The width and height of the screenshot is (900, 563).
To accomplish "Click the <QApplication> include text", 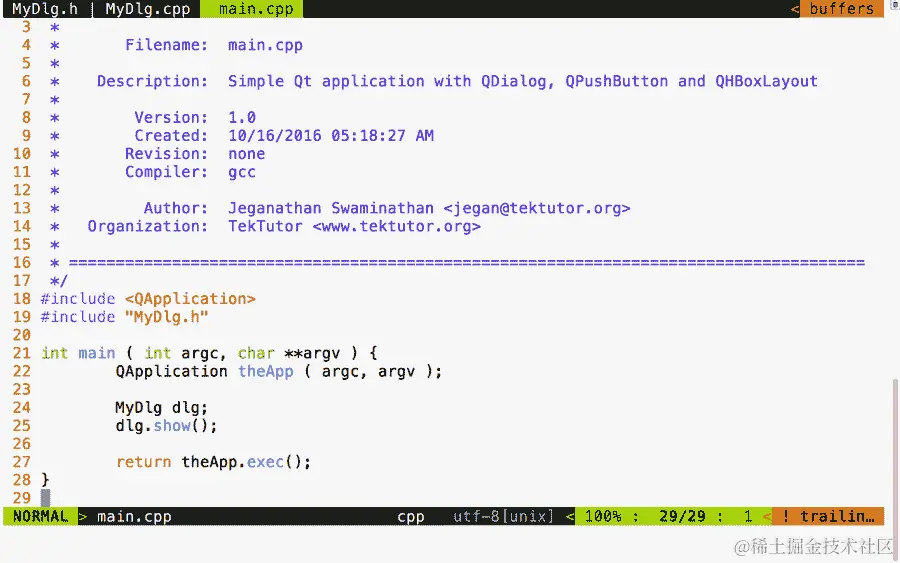I will pos(190,298).
